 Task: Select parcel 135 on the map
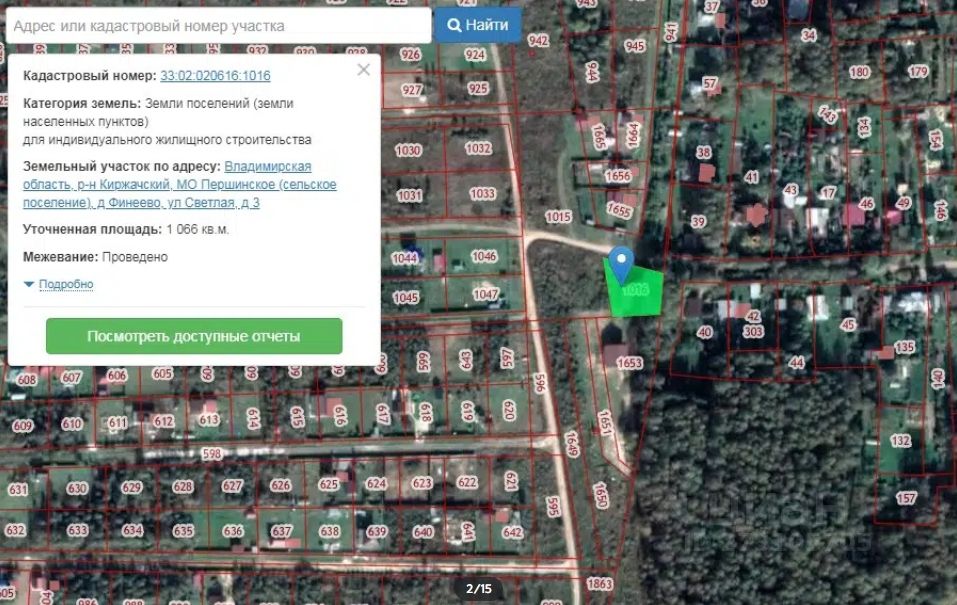904,347
